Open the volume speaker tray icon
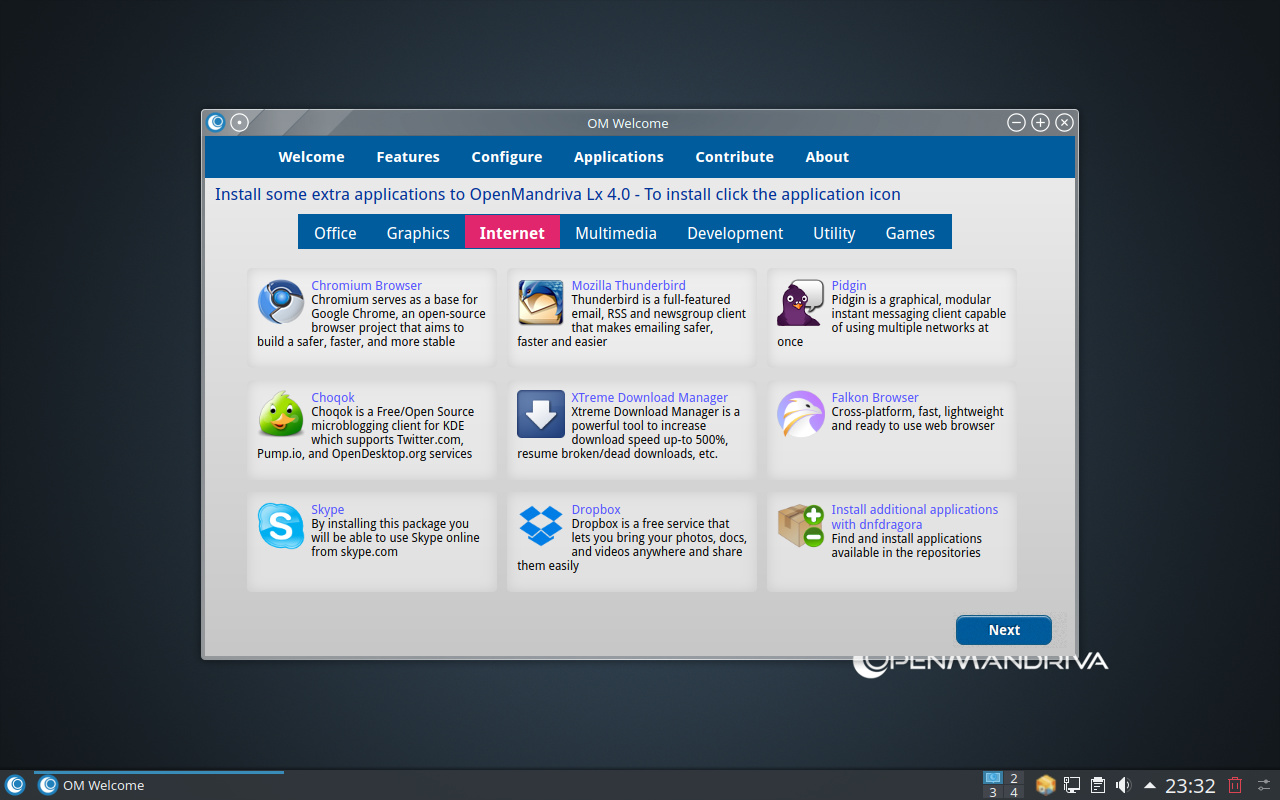The width and height of the screenshot is (1280, 800). coord(1123,785)
